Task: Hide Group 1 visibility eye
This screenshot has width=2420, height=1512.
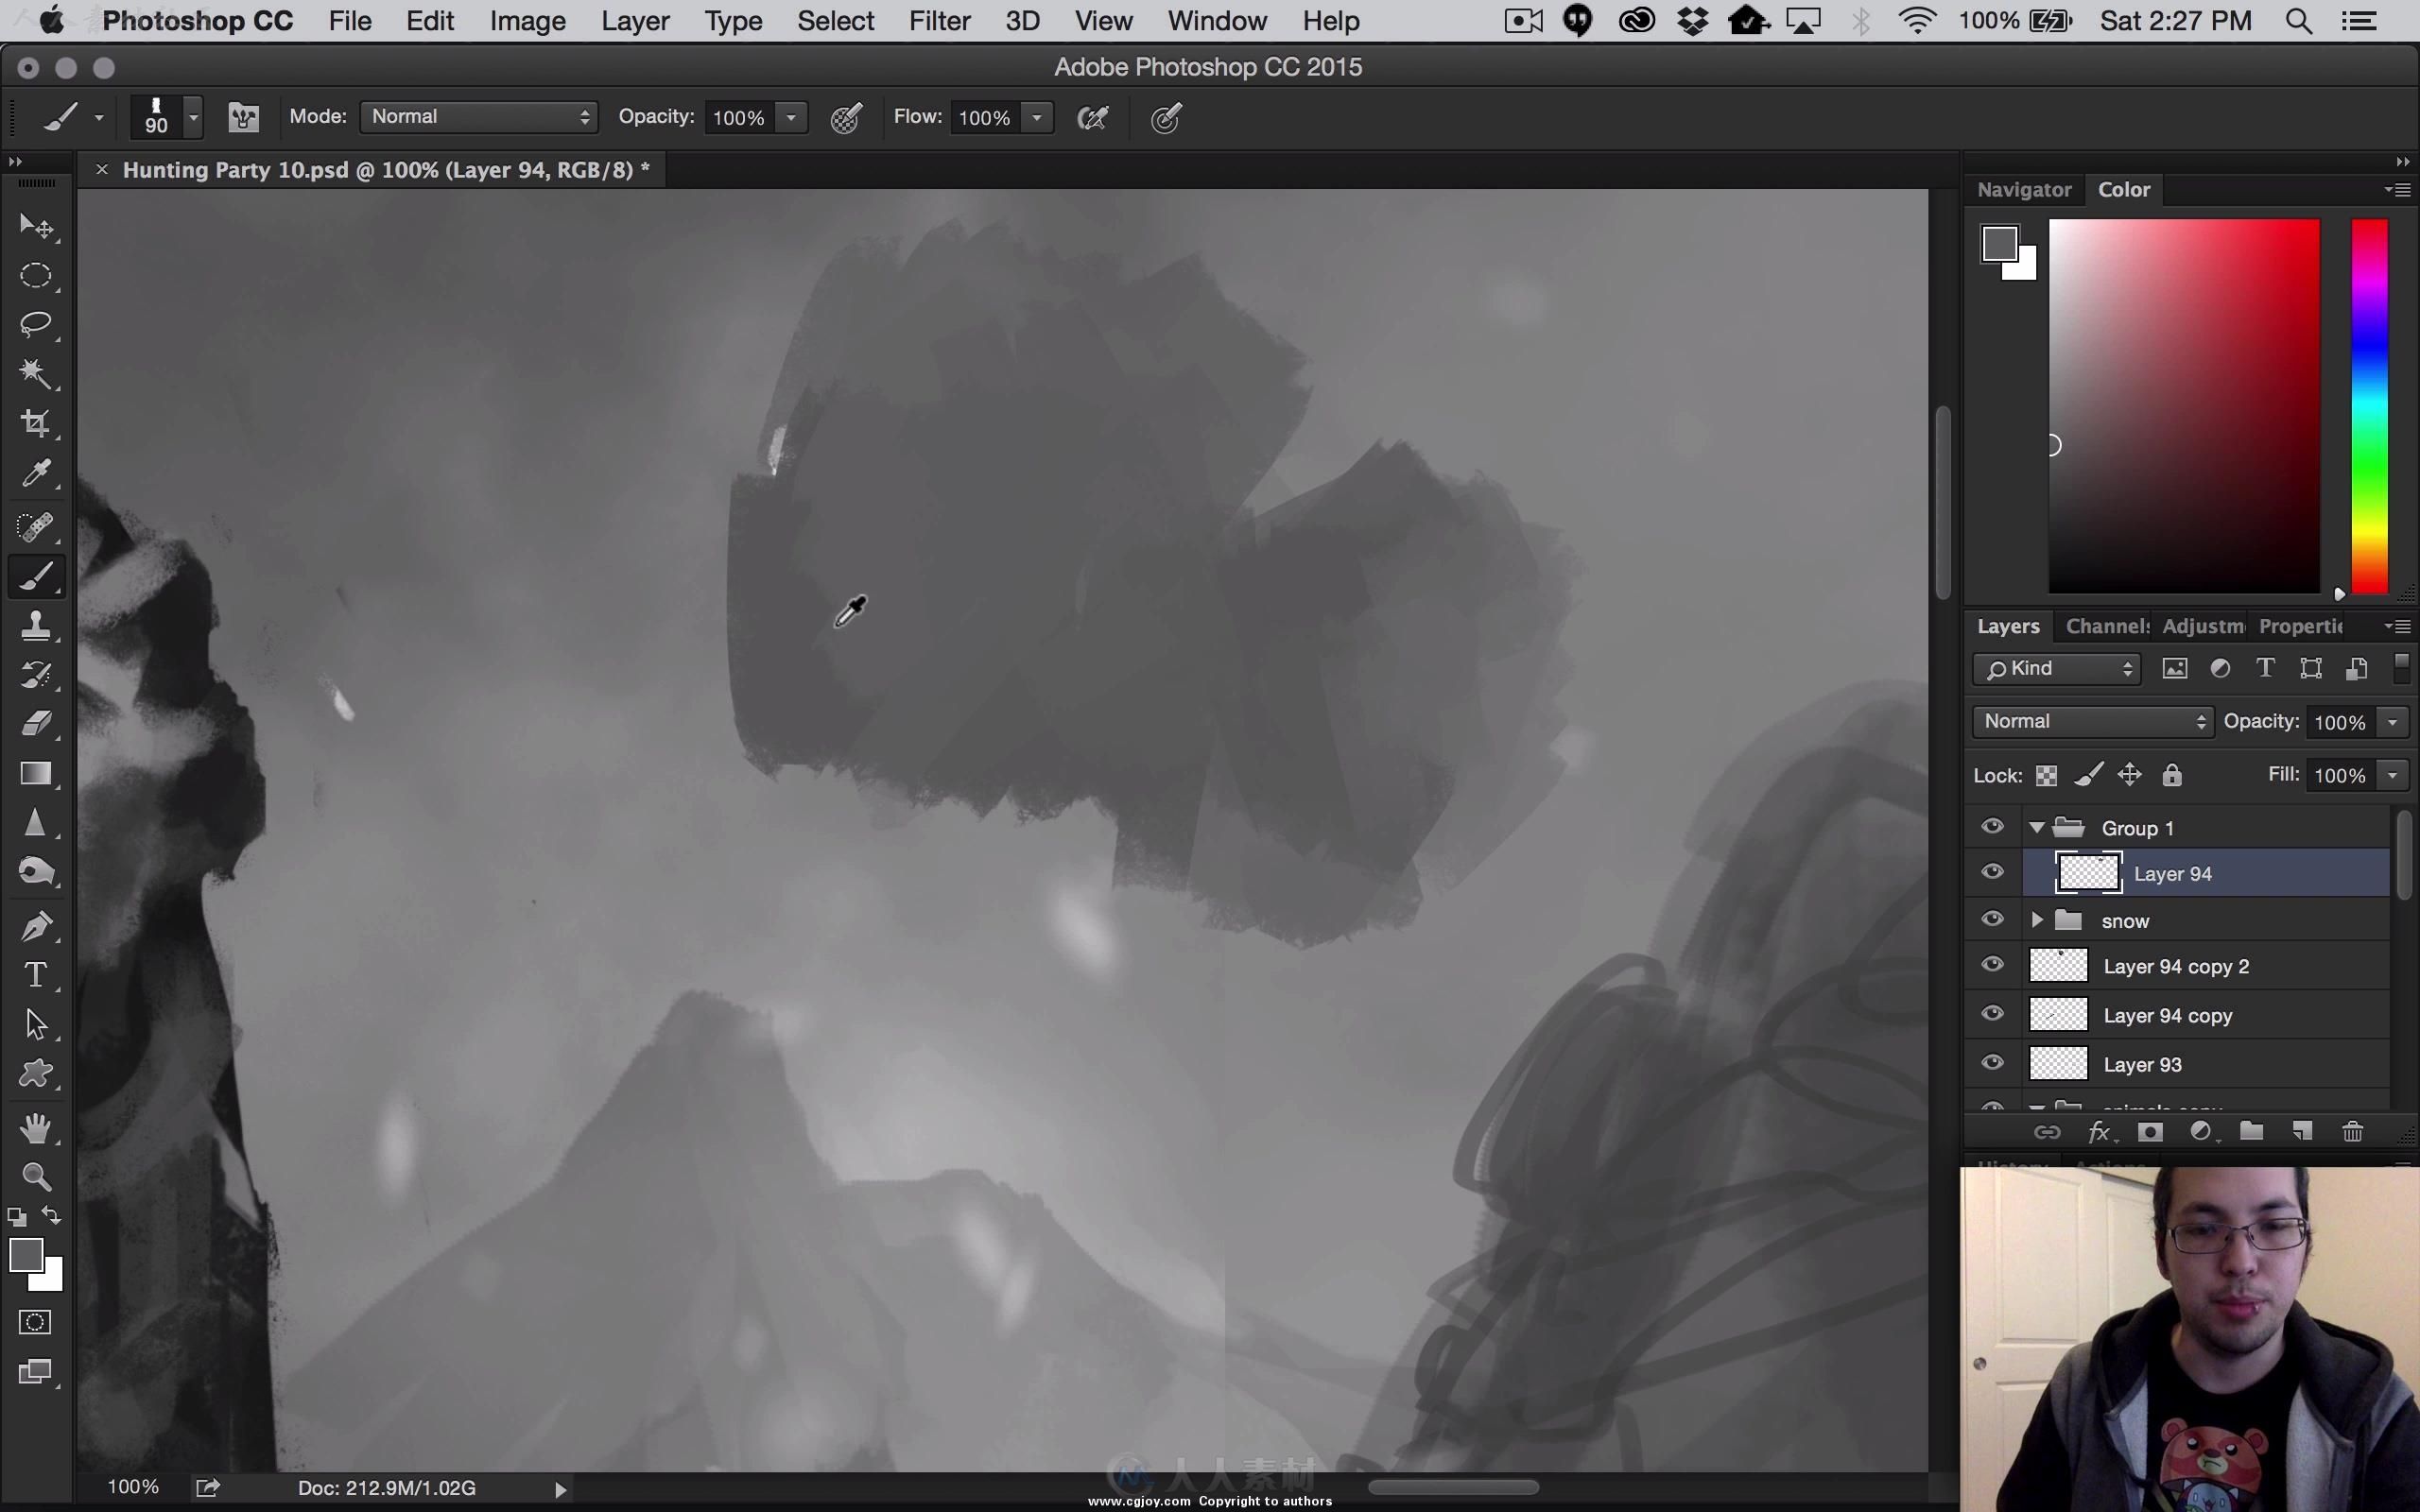Action: tap(1992, 827)
